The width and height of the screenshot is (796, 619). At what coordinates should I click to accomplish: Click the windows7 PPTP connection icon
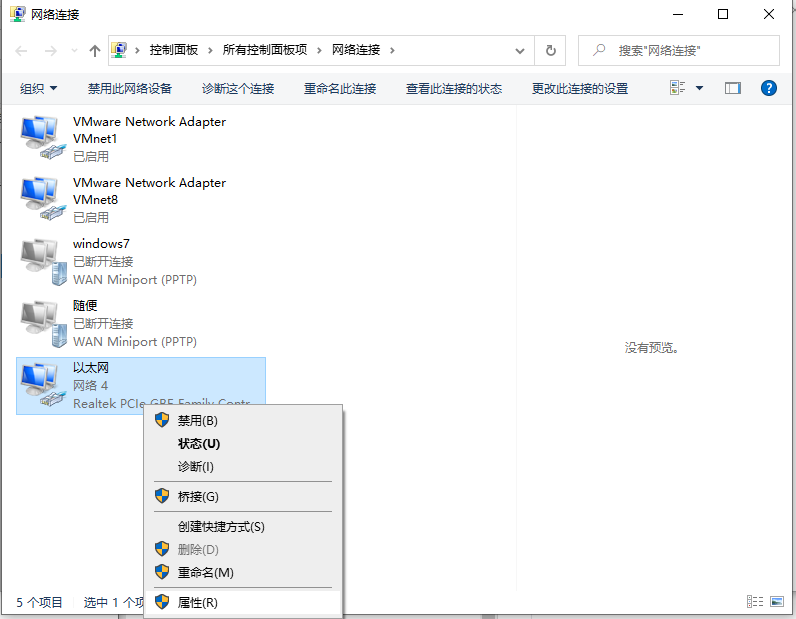tap(42, 261)
